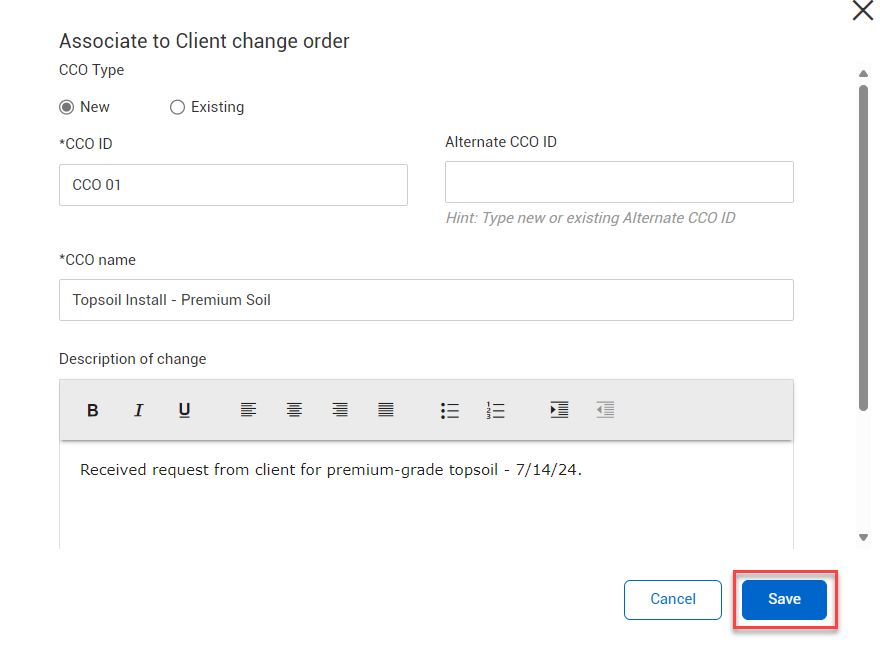The height and width of the screenshot is (651, 880).
Task: Cancel the change order association
Action: point(672,599)
